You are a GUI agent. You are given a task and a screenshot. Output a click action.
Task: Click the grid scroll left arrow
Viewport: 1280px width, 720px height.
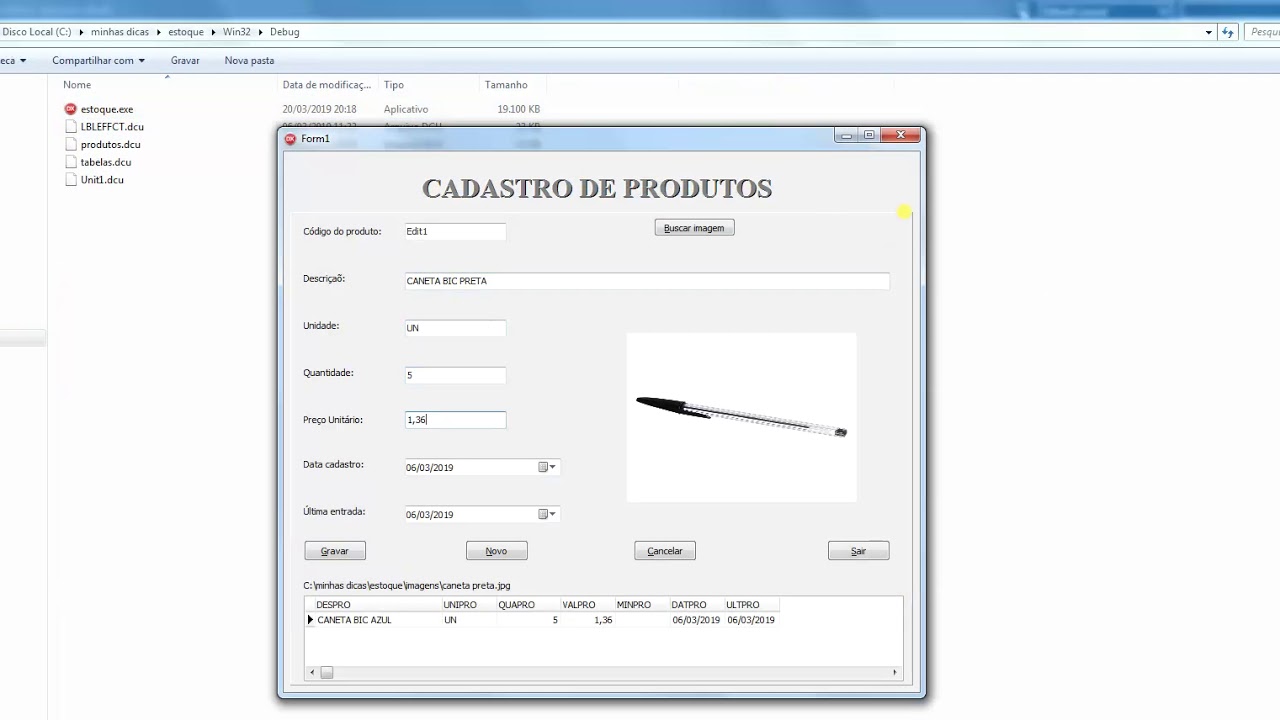tap(312, 673)
